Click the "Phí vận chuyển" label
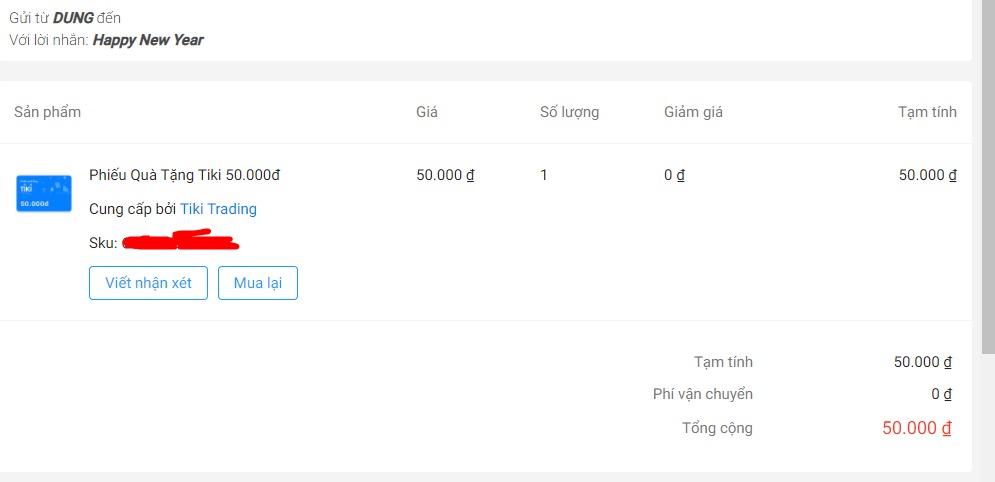Image resolution: width=995 pixels, height=482 pixels. click(x=702, y=394)
